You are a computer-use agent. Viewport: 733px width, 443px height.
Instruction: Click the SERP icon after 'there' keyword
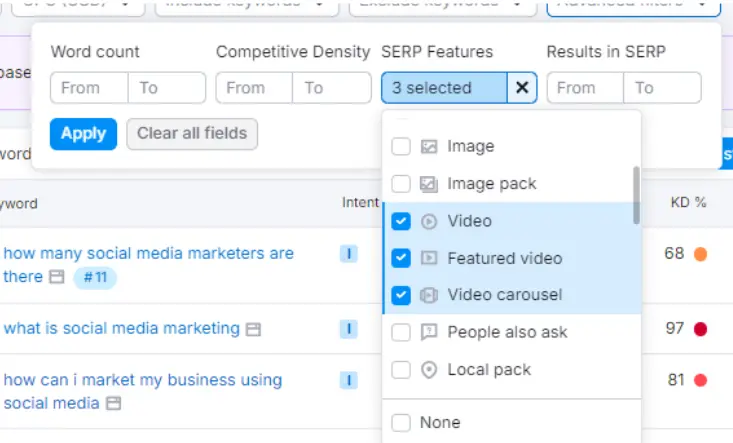pos(57,277)
